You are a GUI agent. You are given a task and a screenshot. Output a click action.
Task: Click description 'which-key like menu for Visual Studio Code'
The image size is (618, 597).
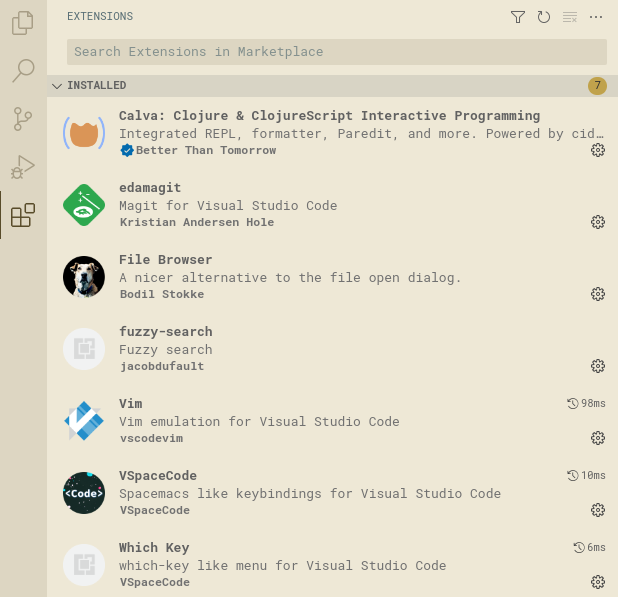point(283,566)
